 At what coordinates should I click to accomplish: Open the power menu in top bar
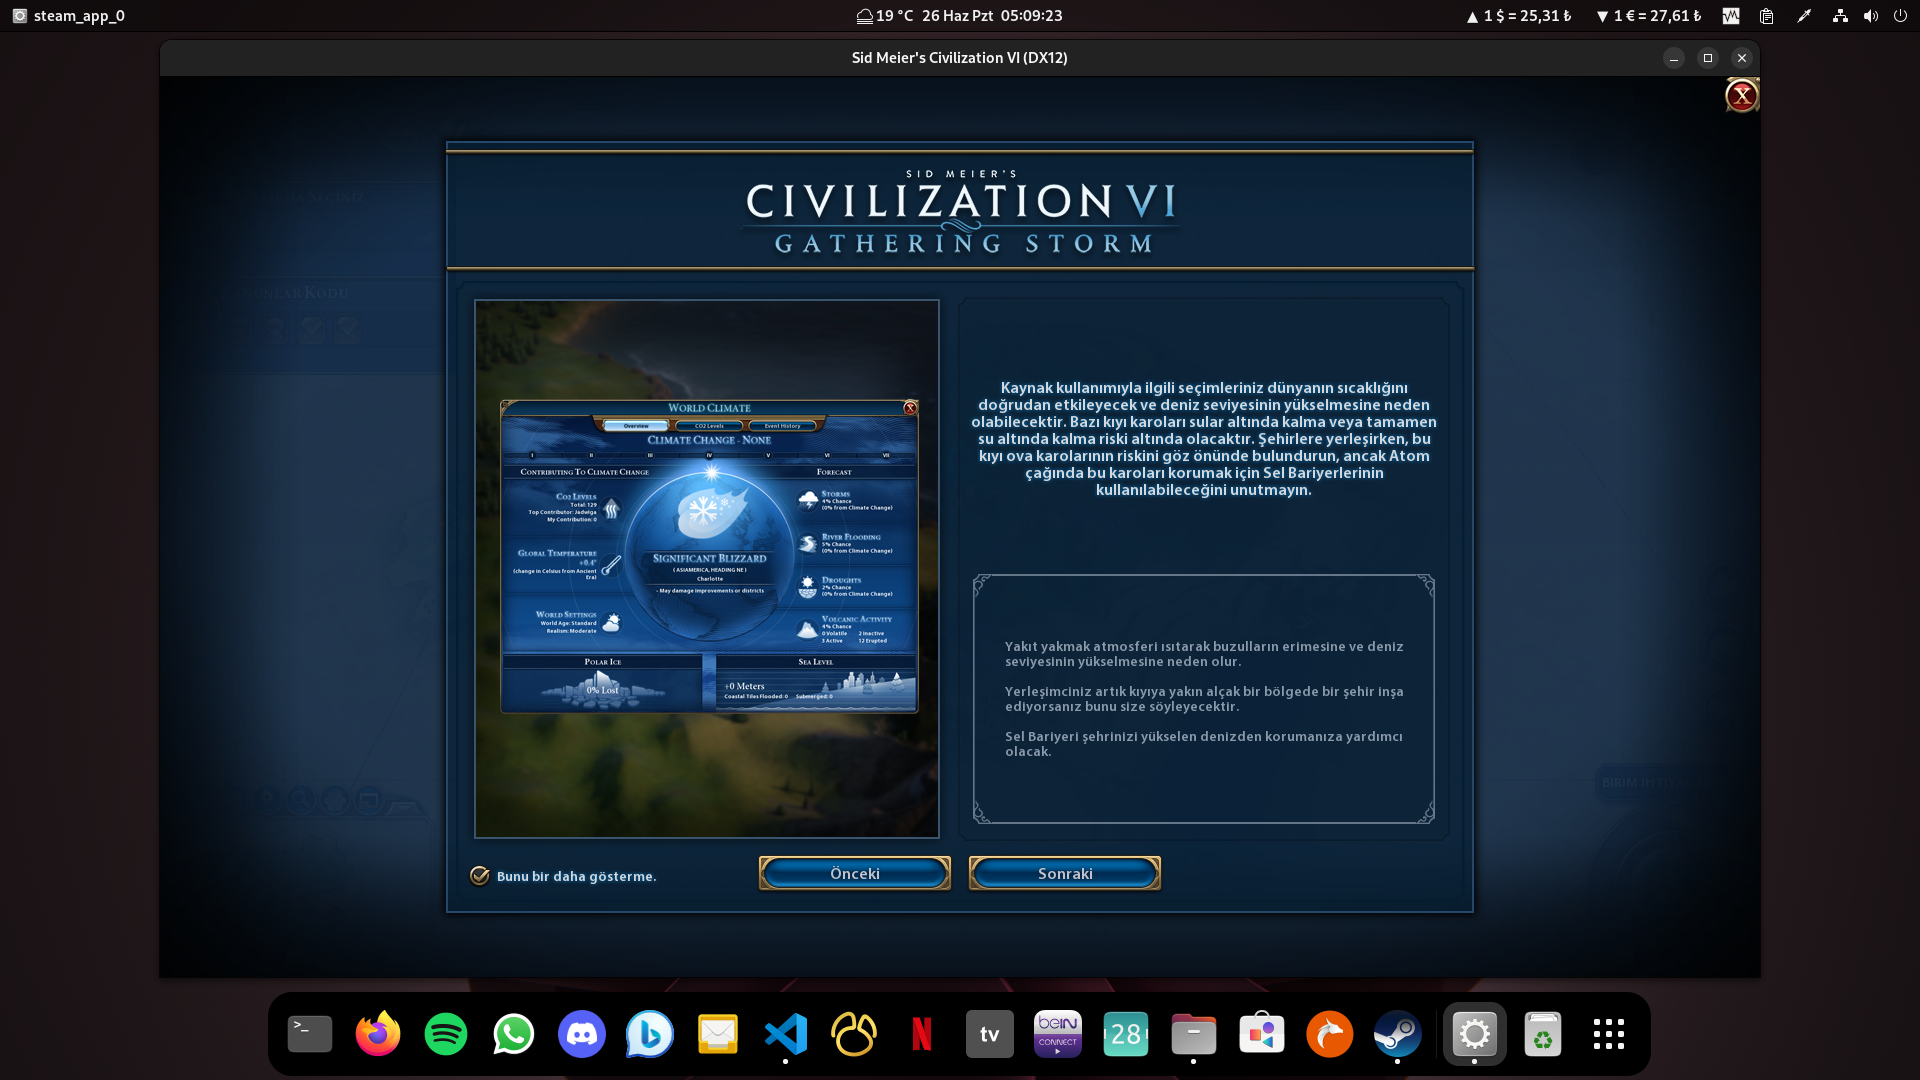[1900, 16]
